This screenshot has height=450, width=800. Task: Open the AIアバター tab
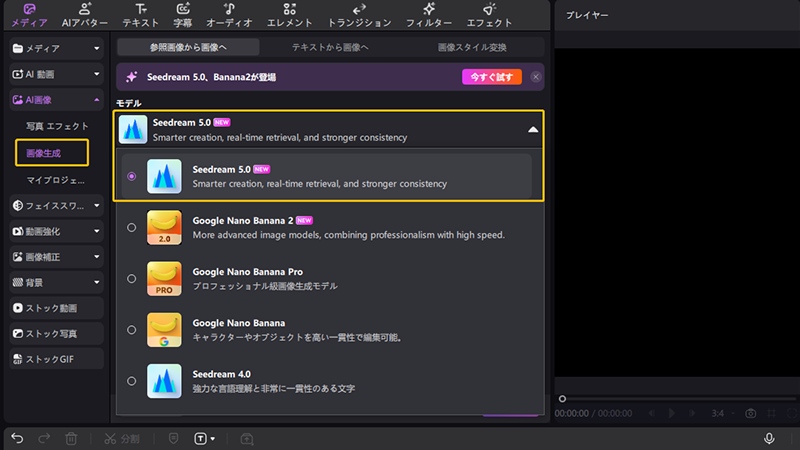85,15
